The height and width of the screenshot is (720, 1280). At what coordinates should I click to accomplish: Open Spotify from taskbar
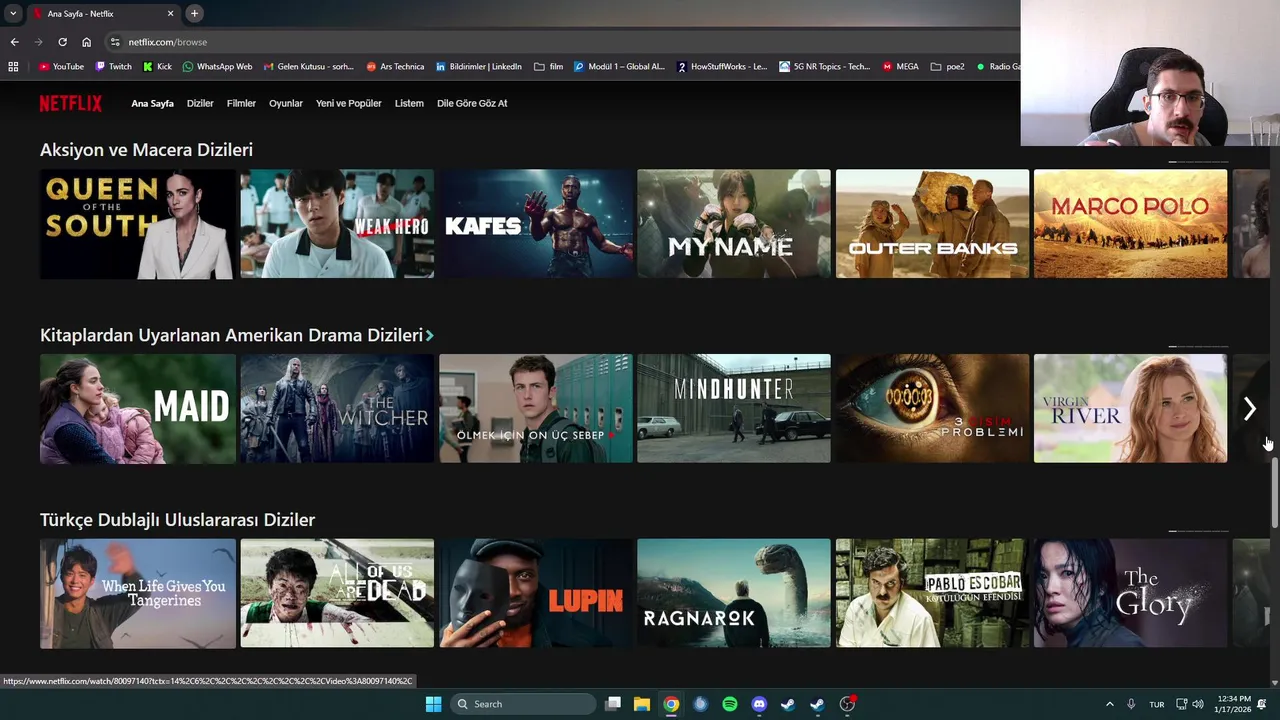pyautogui.click(x=730, y=704)
